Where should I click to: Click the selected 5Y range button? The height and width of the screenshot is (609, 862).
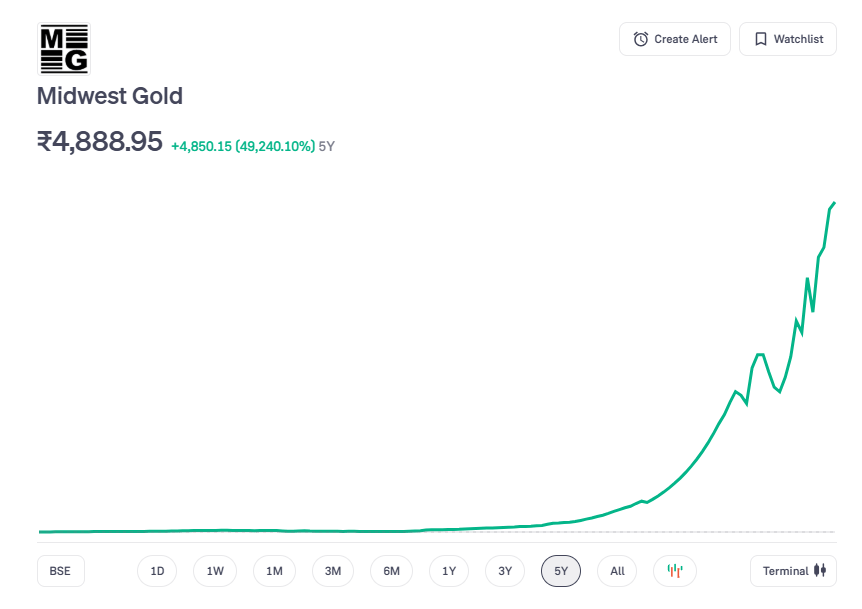point(561,571)
